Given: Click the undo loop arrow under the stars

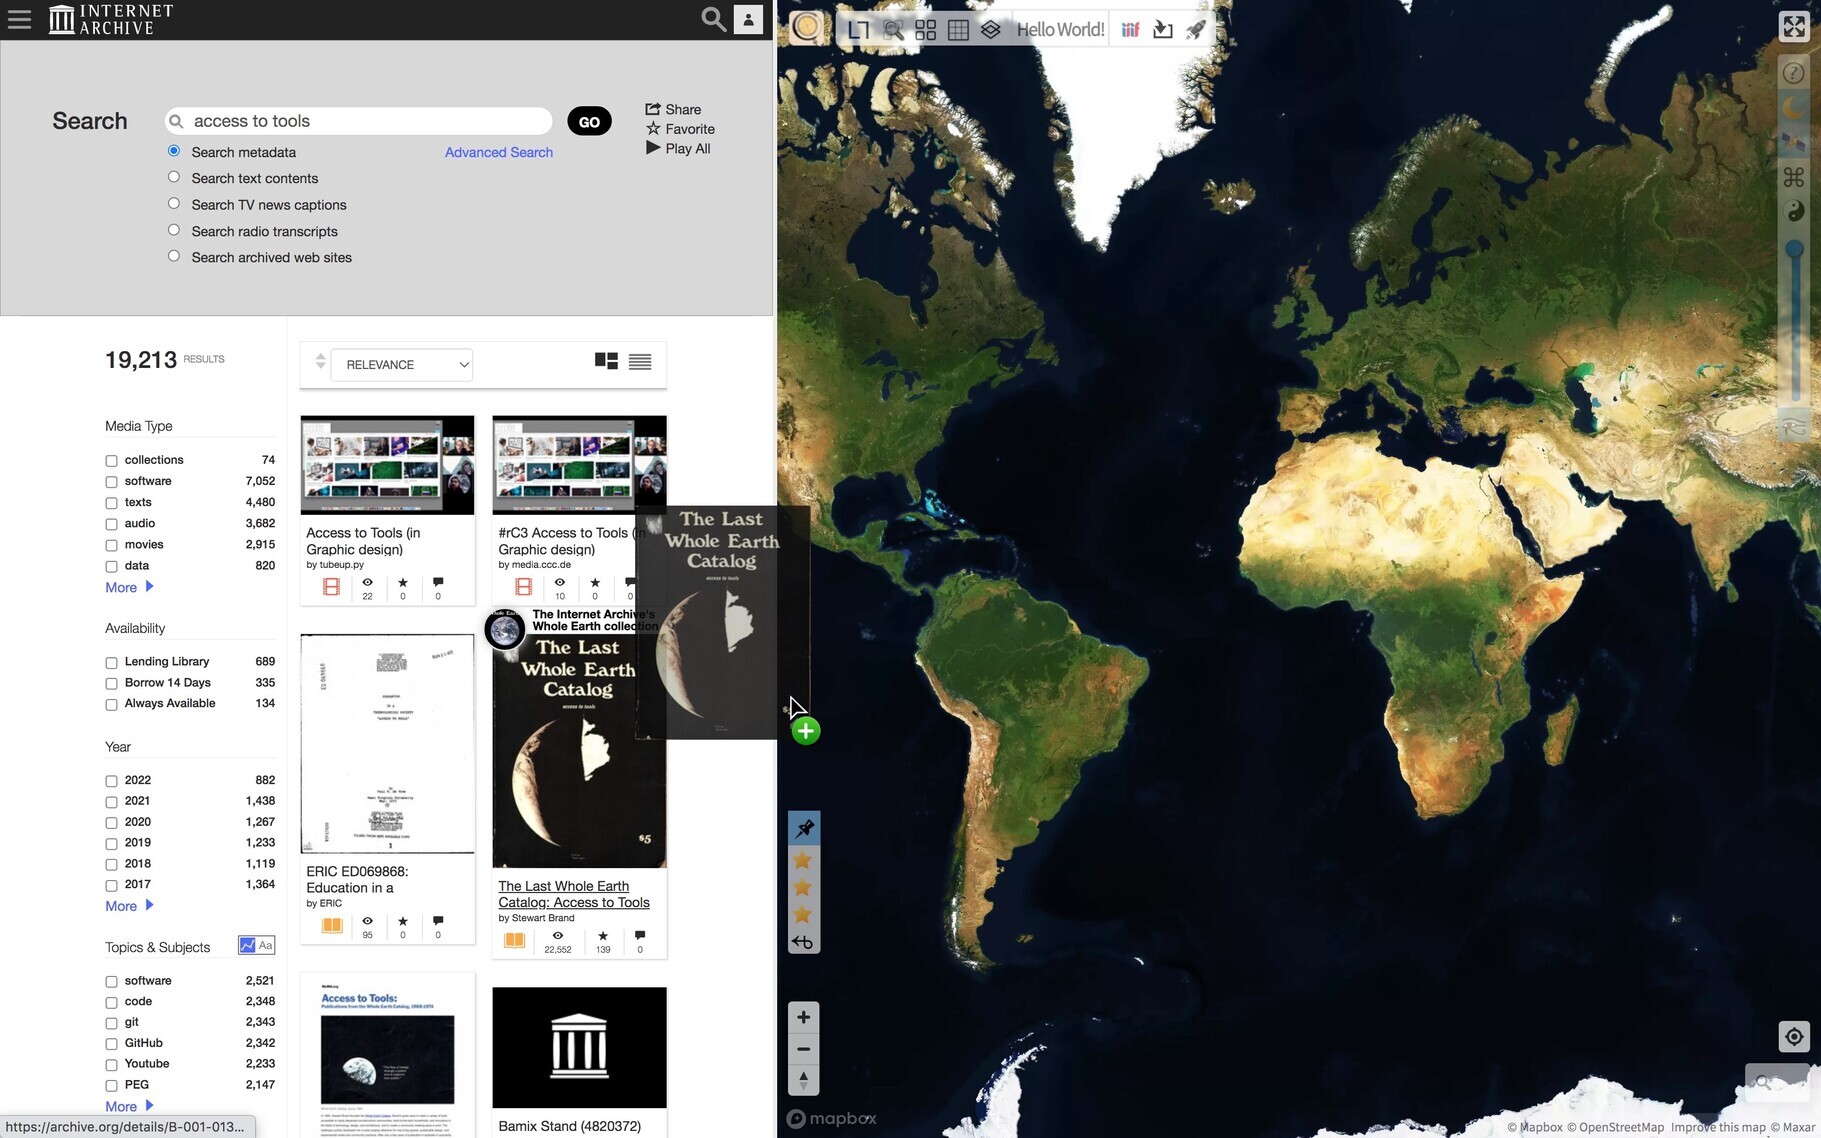Looking at the screenshot, I should pos(802,942).
